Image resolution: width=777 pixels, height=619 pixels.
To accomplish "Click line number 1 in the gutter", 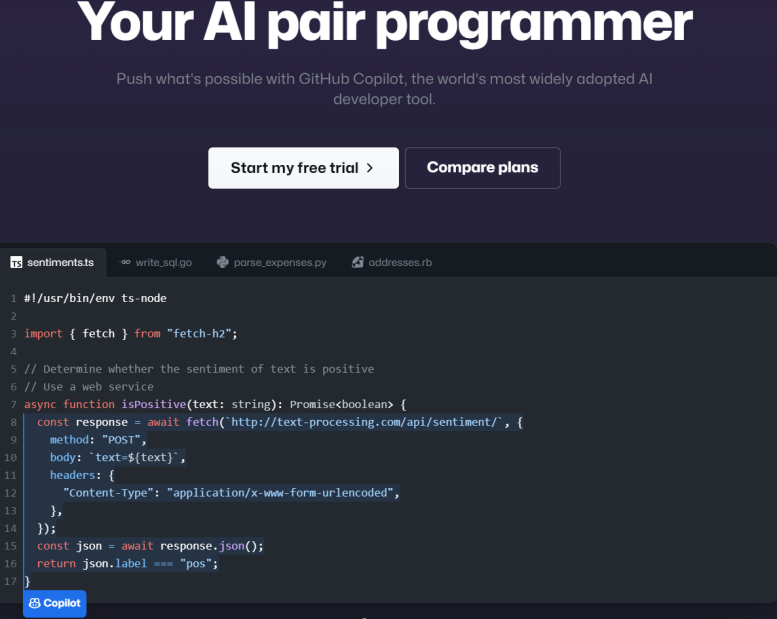I will tap(13, 298).
